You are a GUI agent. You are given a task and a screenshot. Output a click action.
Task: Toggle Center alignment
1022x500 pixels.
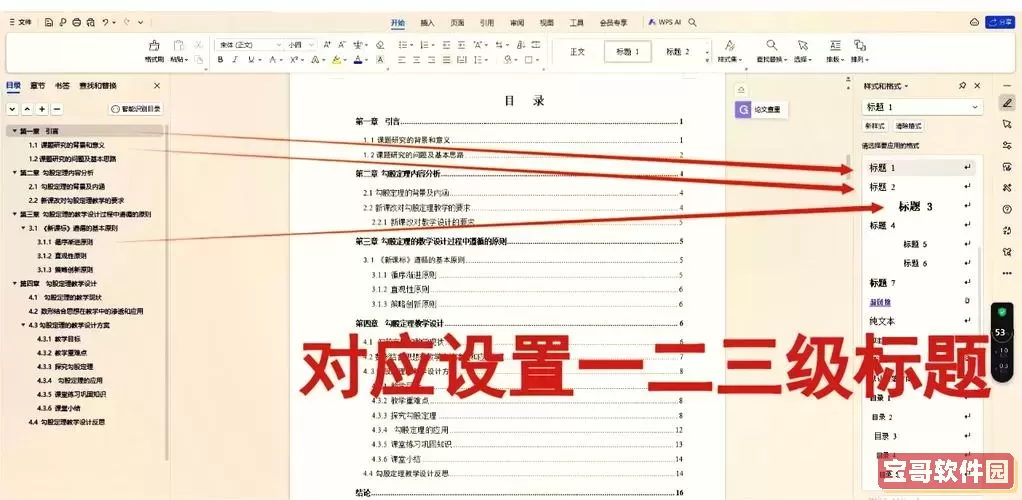(x=417, y=59)
